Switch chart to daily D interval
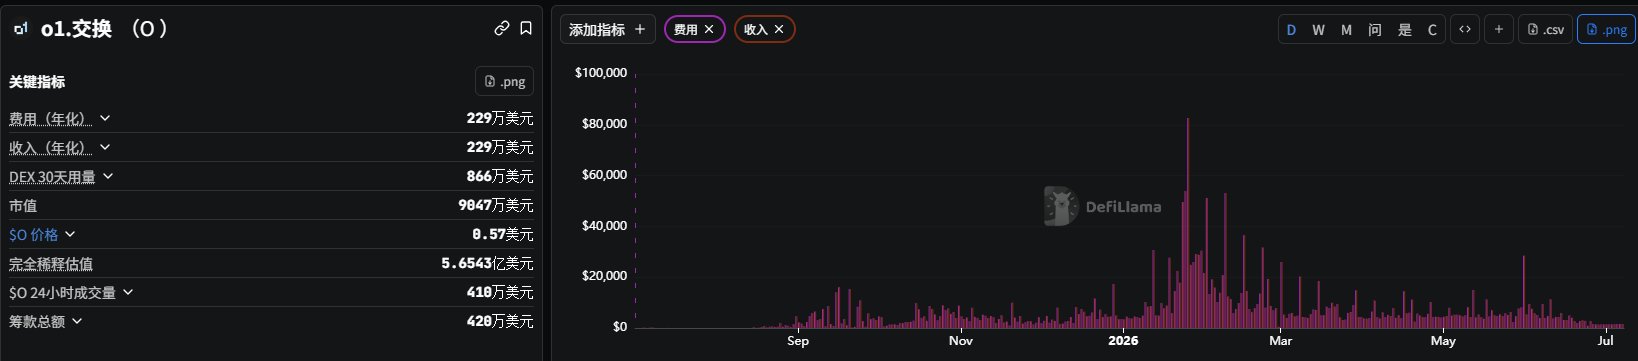 click(1291, 30)
